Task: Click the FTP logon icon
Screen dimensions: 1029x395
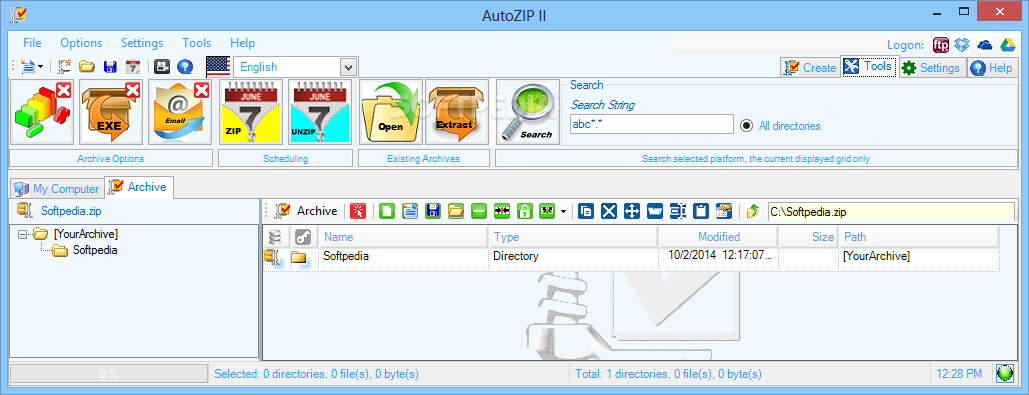Action: click(x=941, y=45)
